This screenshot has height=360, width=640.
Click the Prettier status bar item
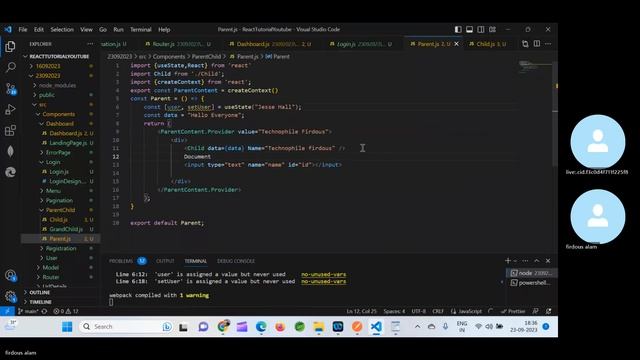[x=513, y=311]
